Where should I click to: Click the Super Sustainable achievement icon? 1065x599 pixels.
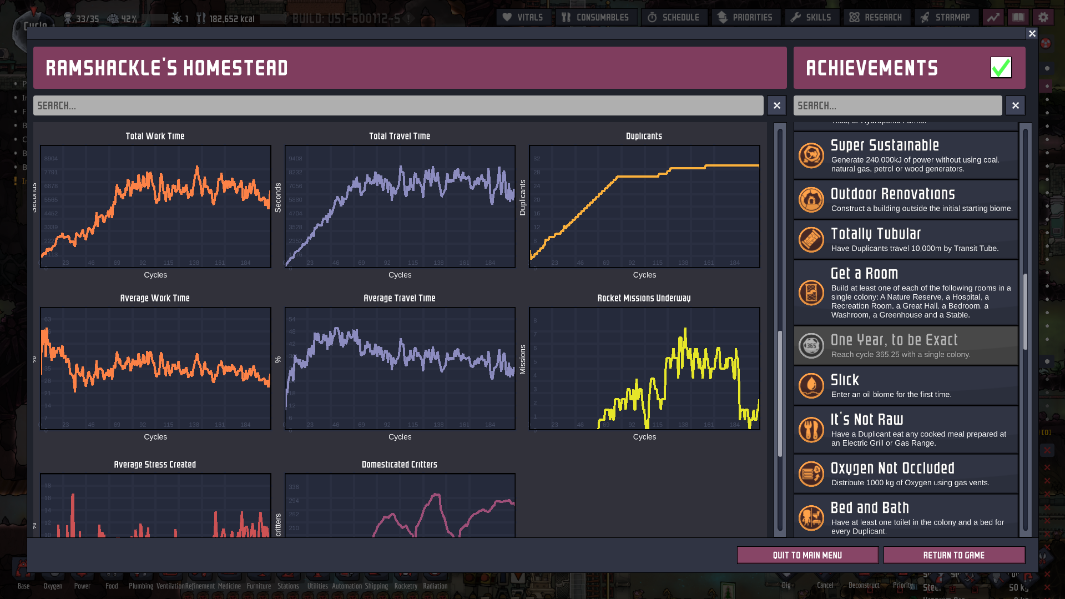810,155
